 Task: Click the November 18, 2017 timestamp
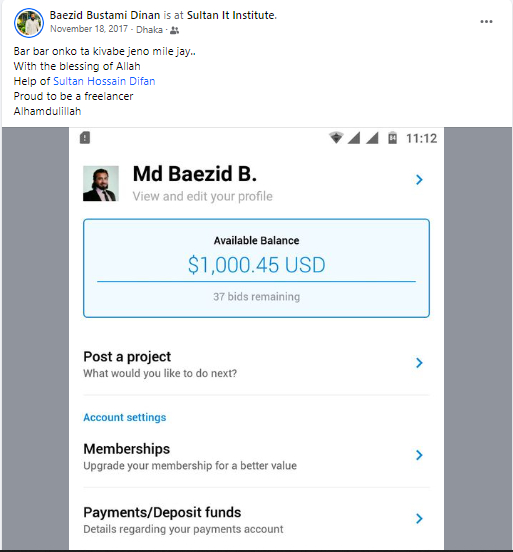(89, 29)
